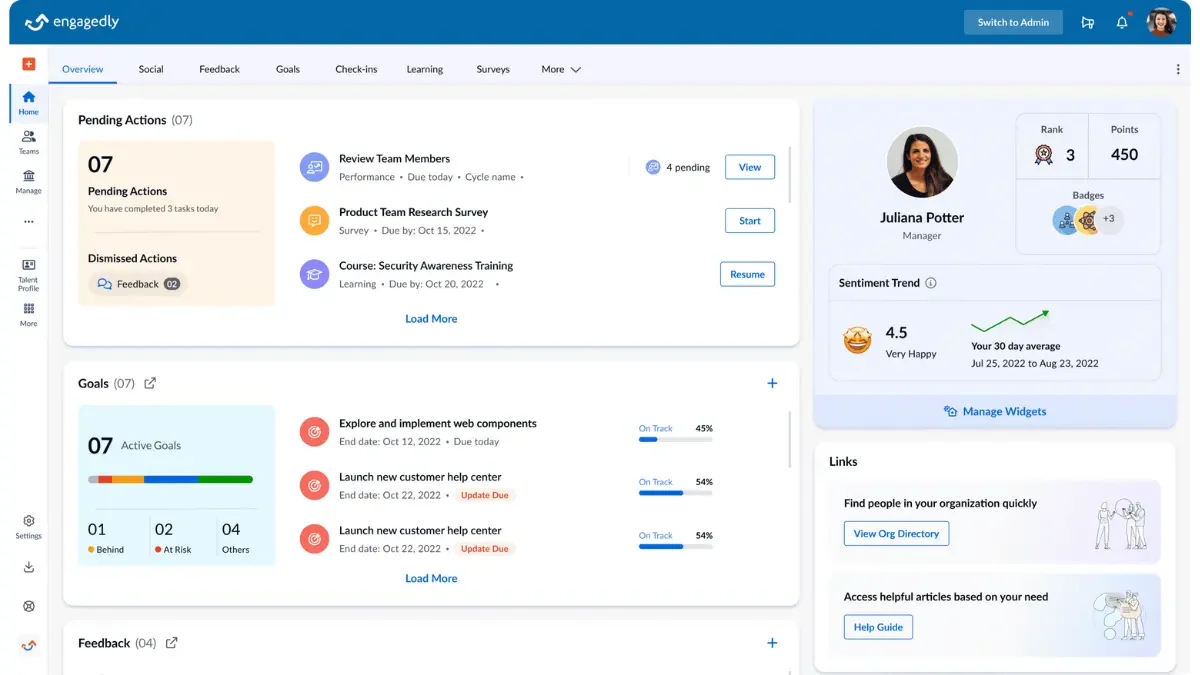The image size is (1200, 675).
Task: Load More pending actions
Action: coord(431,319)
